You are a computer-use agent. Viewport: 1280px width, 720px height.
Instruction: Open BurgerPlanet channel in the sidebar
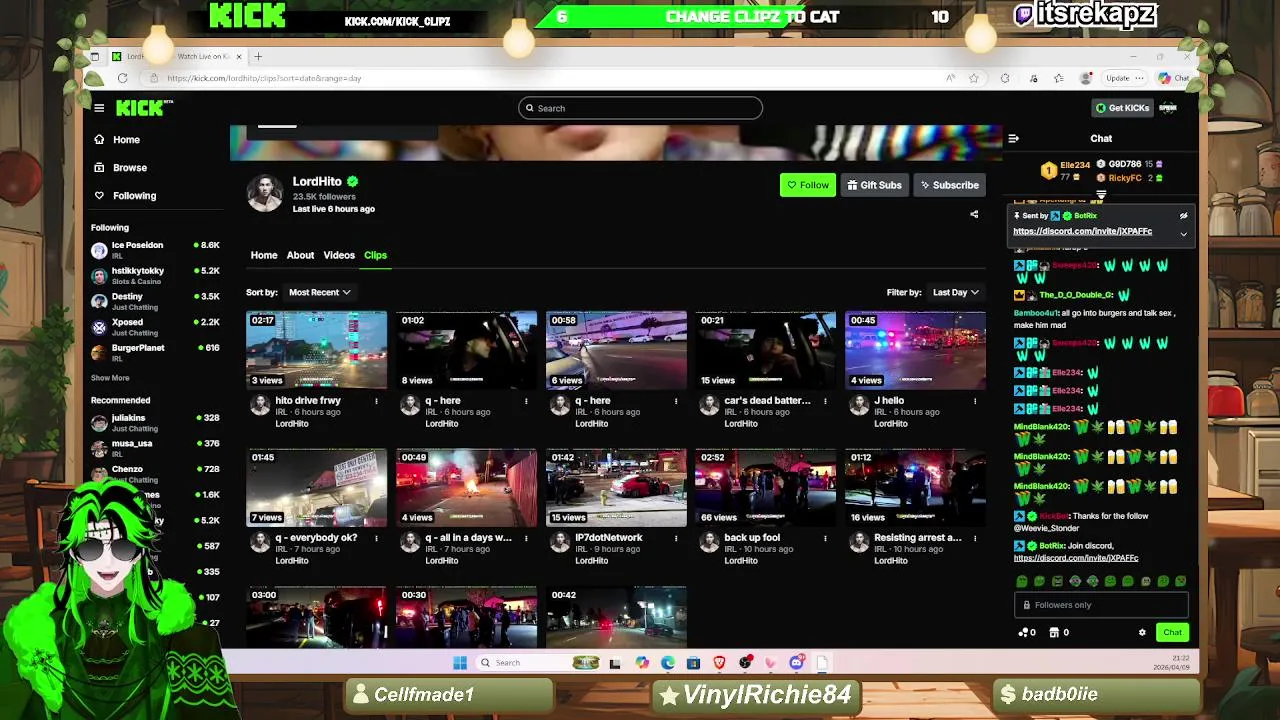coord(155,352)
